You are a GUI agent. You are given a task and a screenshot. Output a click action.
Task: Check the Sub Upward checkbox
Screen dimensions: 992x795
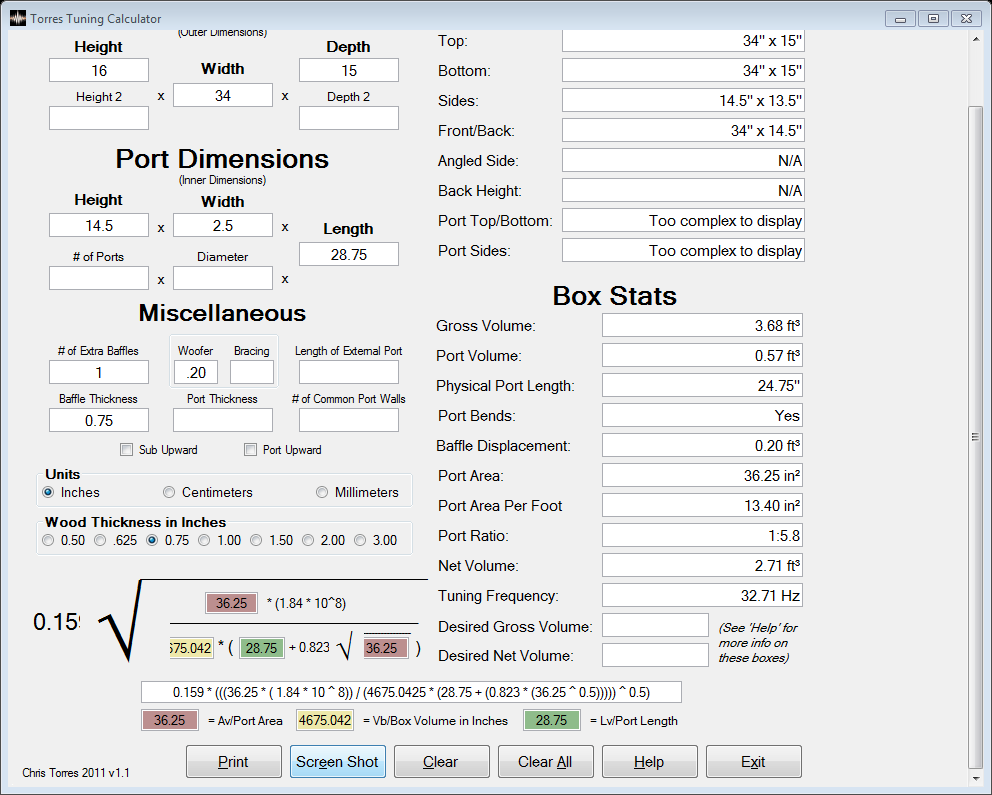coord(127,450)
